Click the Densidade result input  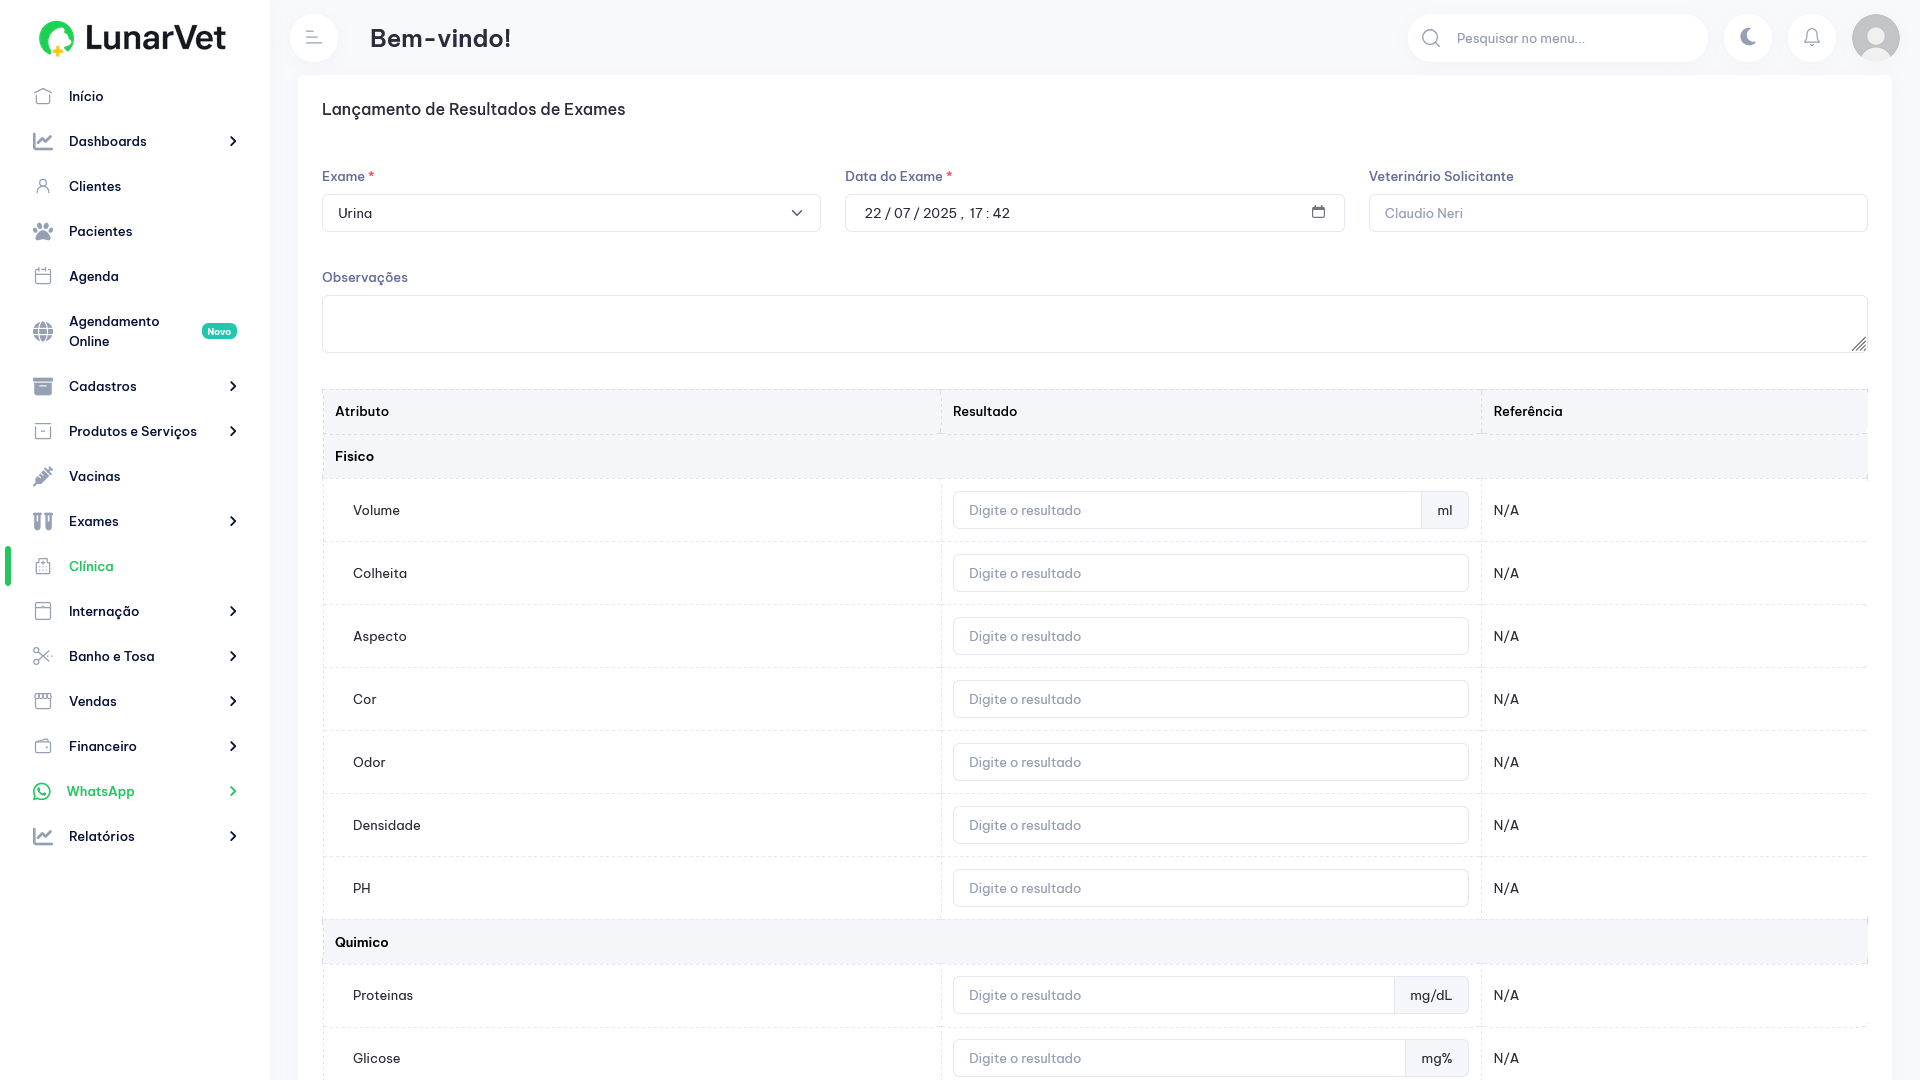(x=1210, y=825)
